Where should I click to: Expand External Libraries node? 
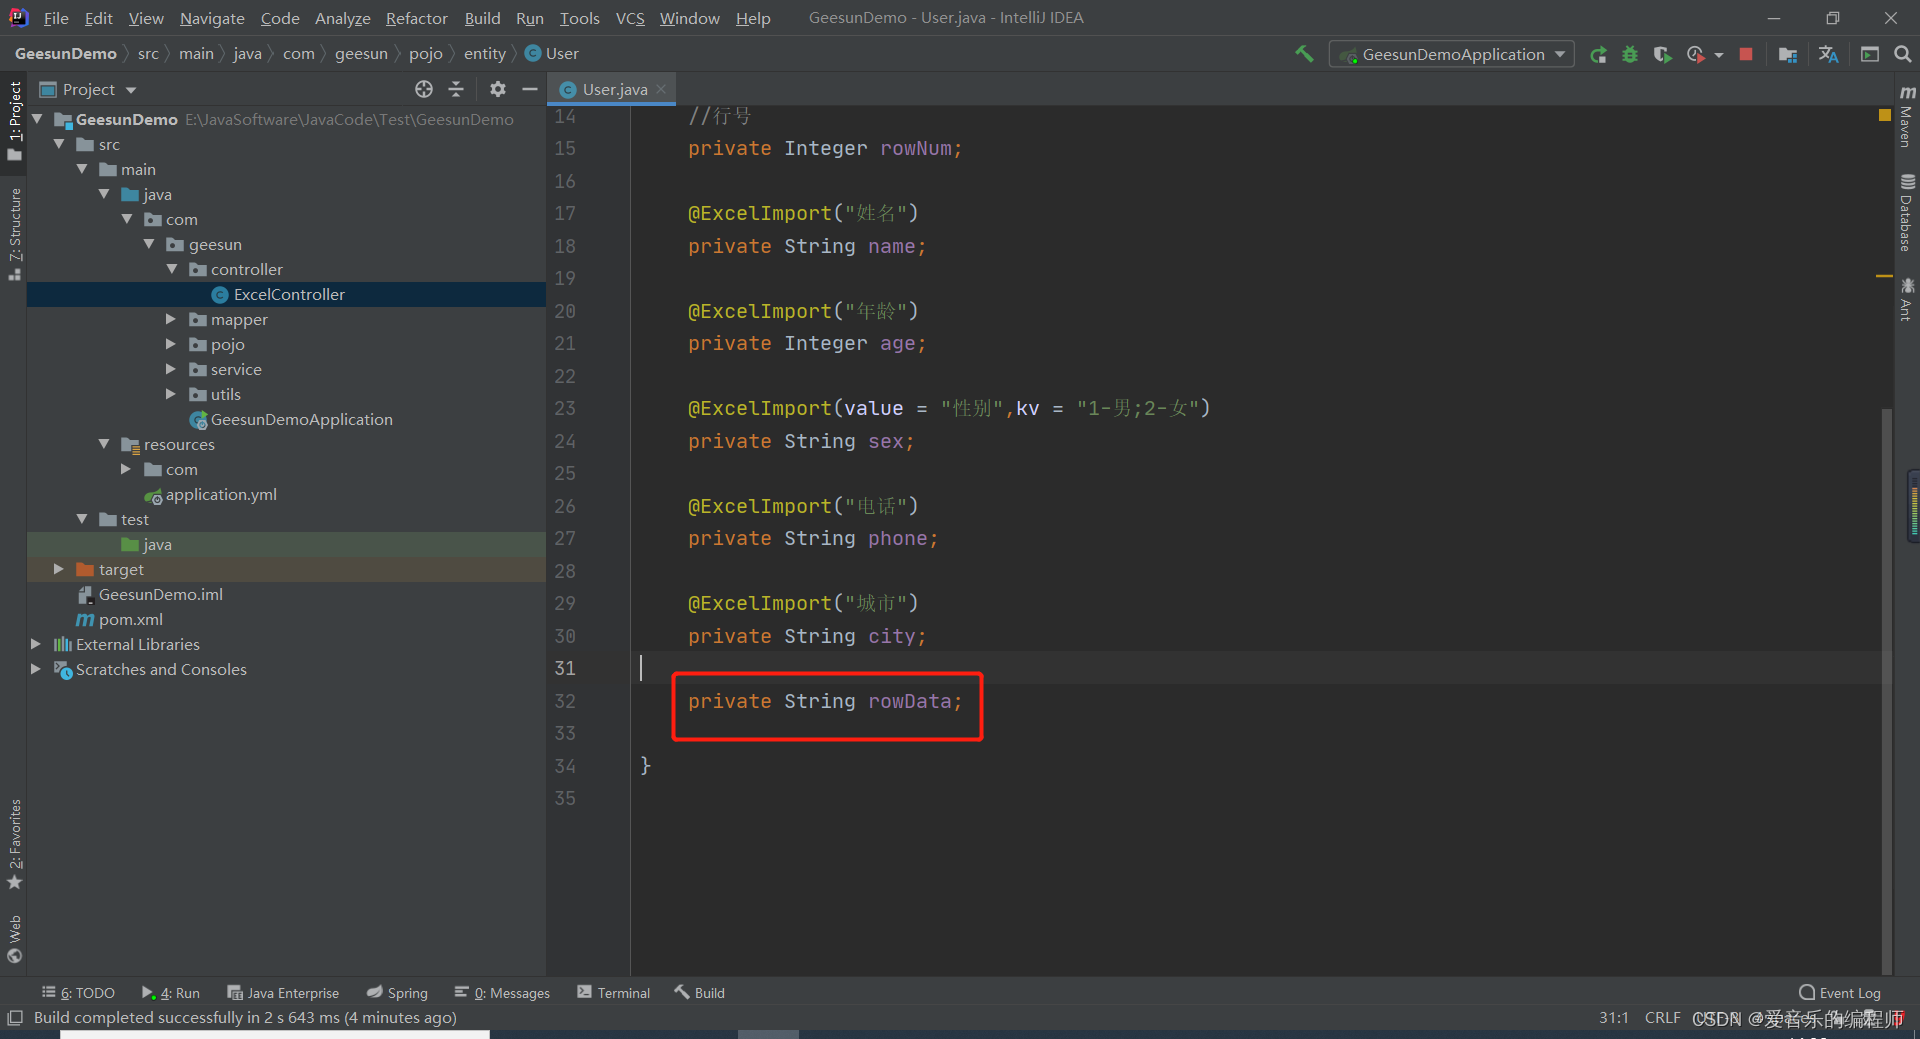click(36, 644)
